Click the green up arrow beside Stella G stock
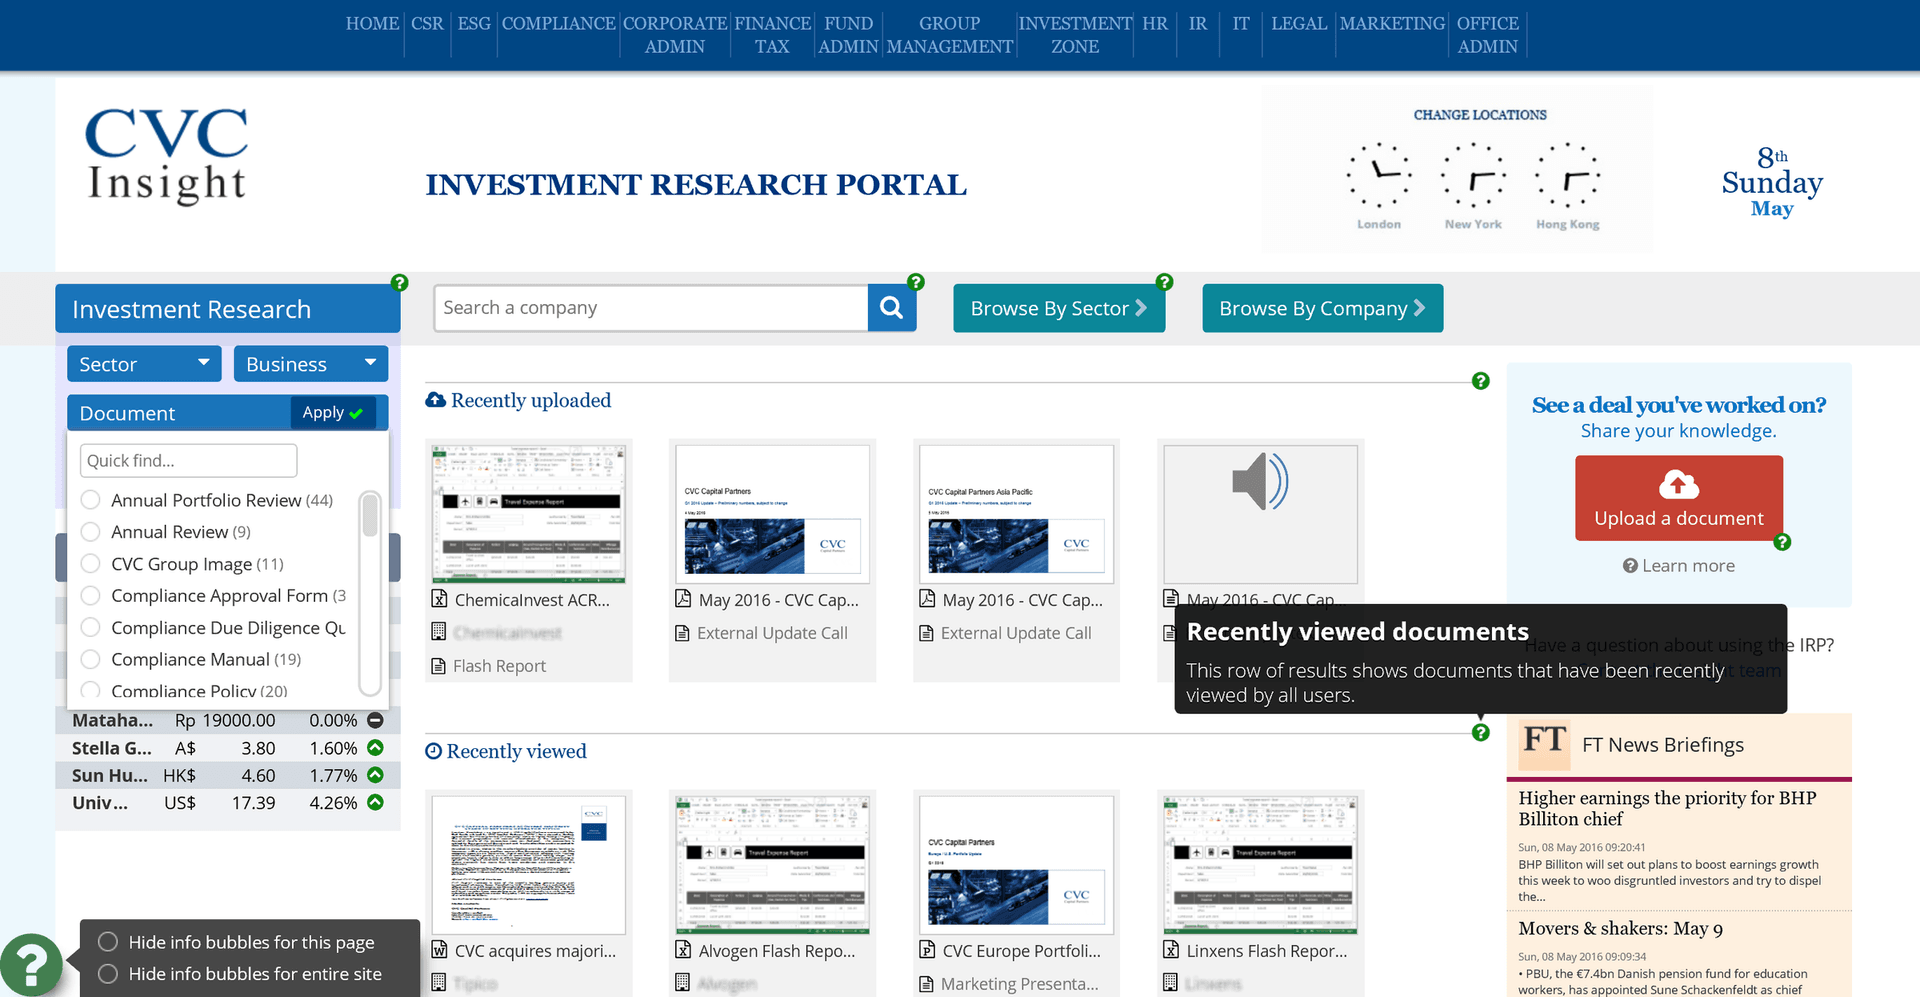This screenshot has width=1920, height=997. click(x=374, y=747)
